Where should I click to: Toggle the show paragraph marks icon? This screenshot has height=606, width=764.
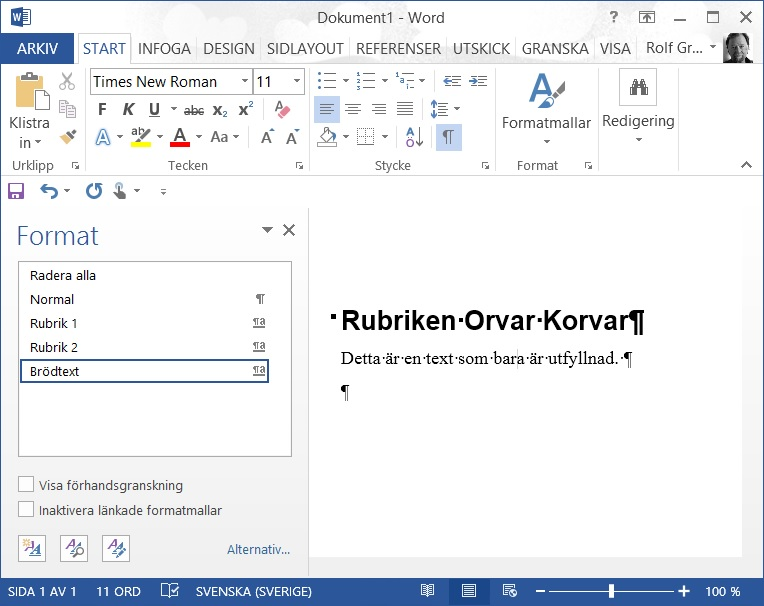448,137
